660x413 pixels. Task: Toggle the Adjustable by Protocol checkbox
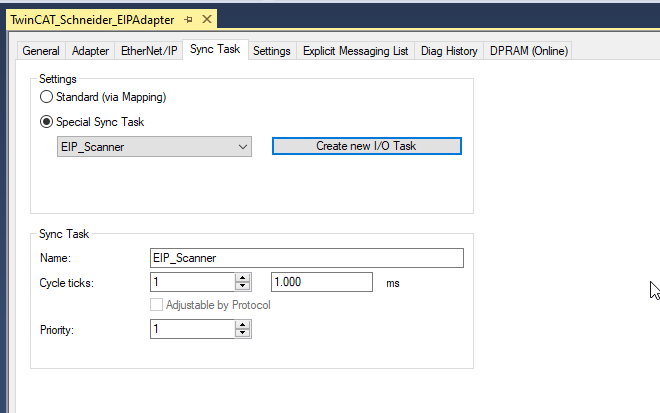(157, 305)
